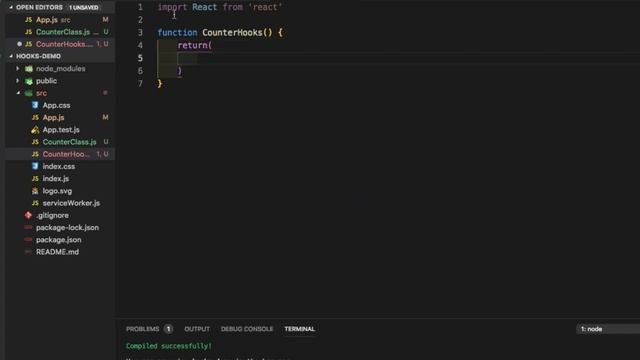This screenshot has width=640, height=360.
Task: Click the file icon beside README.md
Action: [28, 252]
